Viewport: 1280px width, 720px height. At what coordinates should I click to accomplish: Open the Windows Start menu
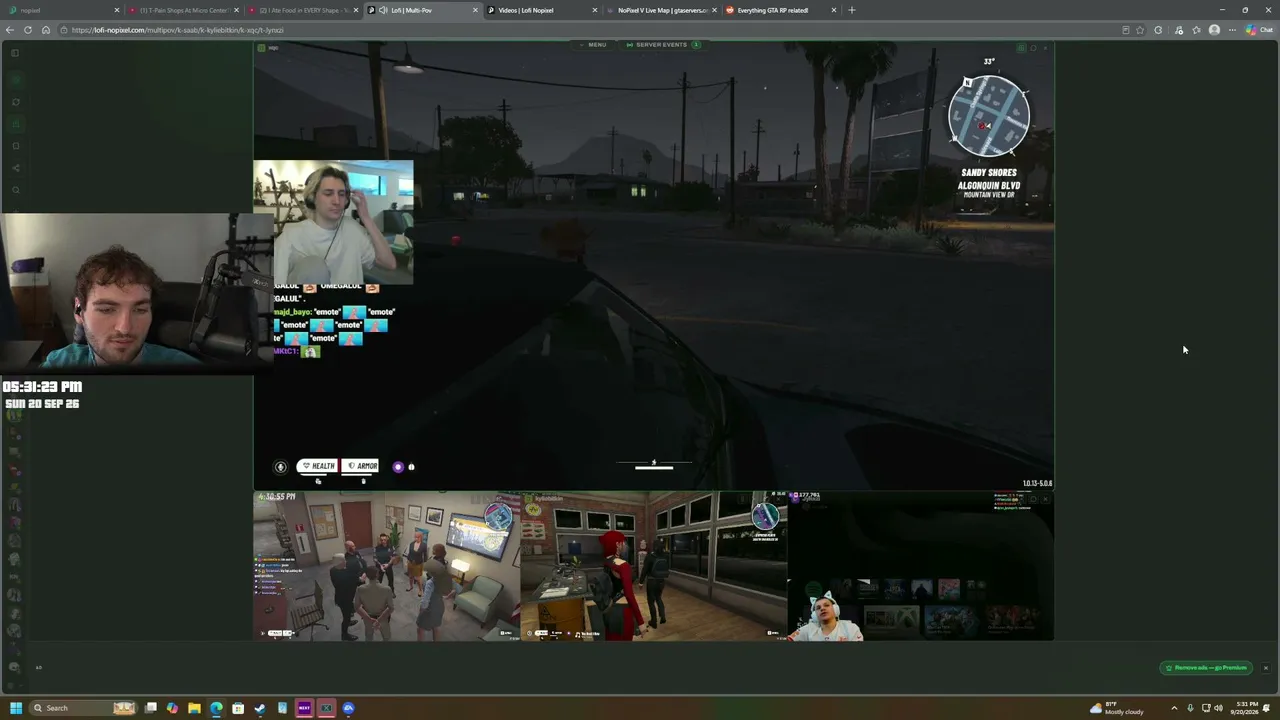15,708
